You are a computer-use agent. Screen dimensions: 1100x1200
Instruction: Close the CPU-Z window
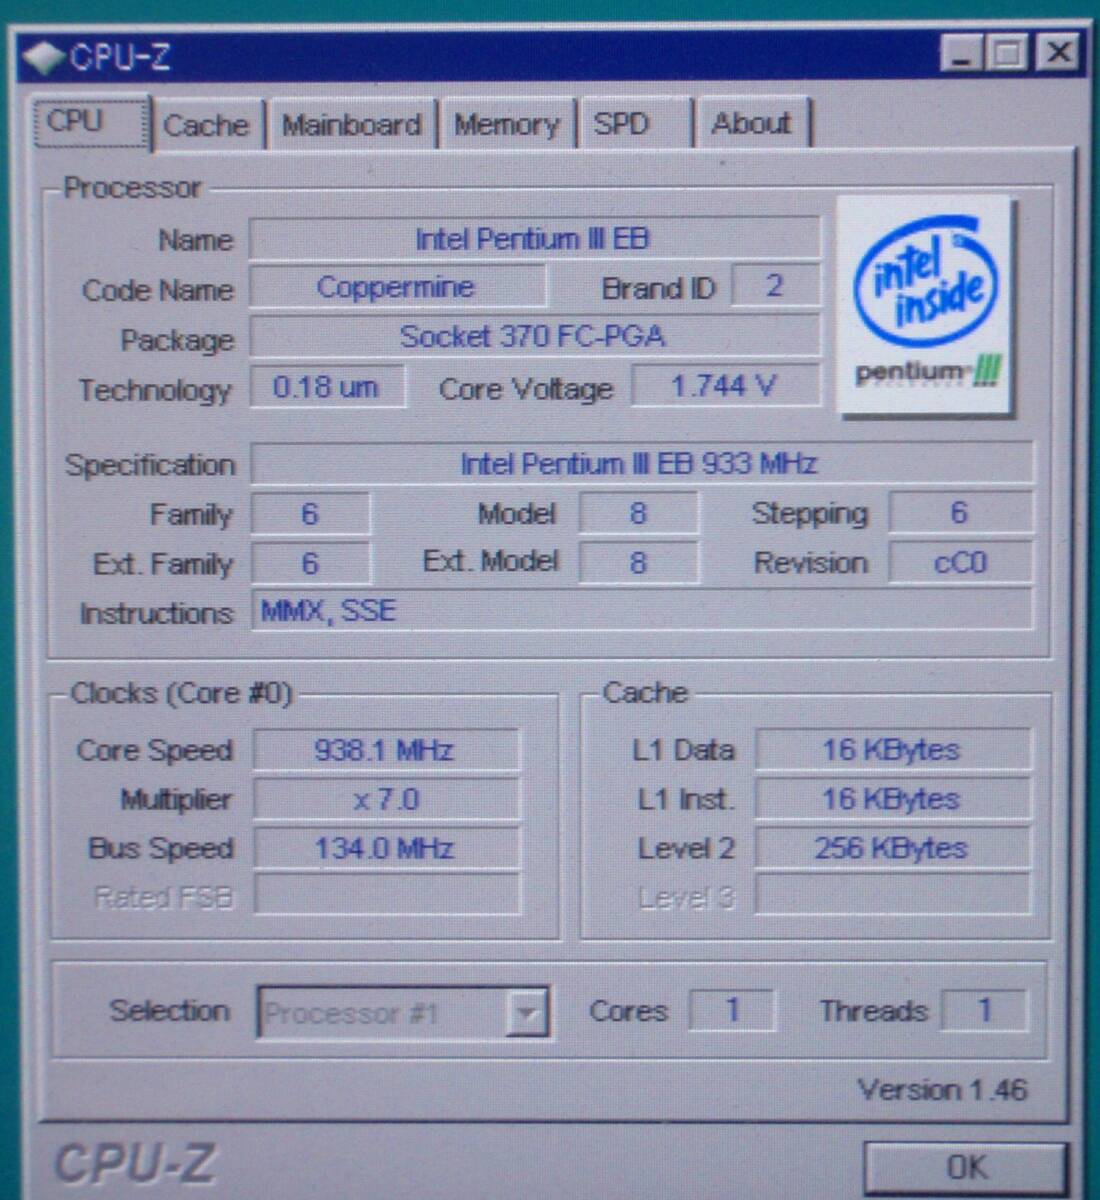(x=1057, y=52)
